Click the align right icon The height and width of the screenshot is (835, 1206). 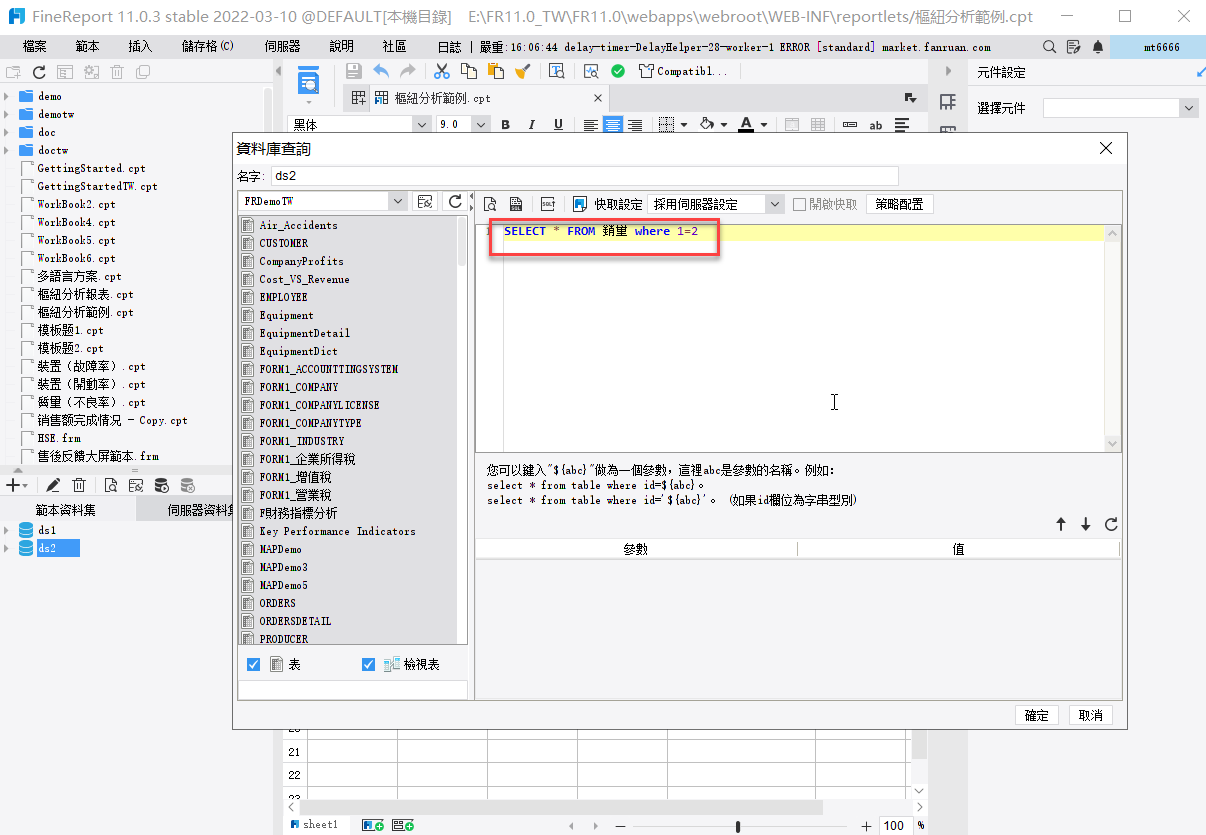coord(634,125)
